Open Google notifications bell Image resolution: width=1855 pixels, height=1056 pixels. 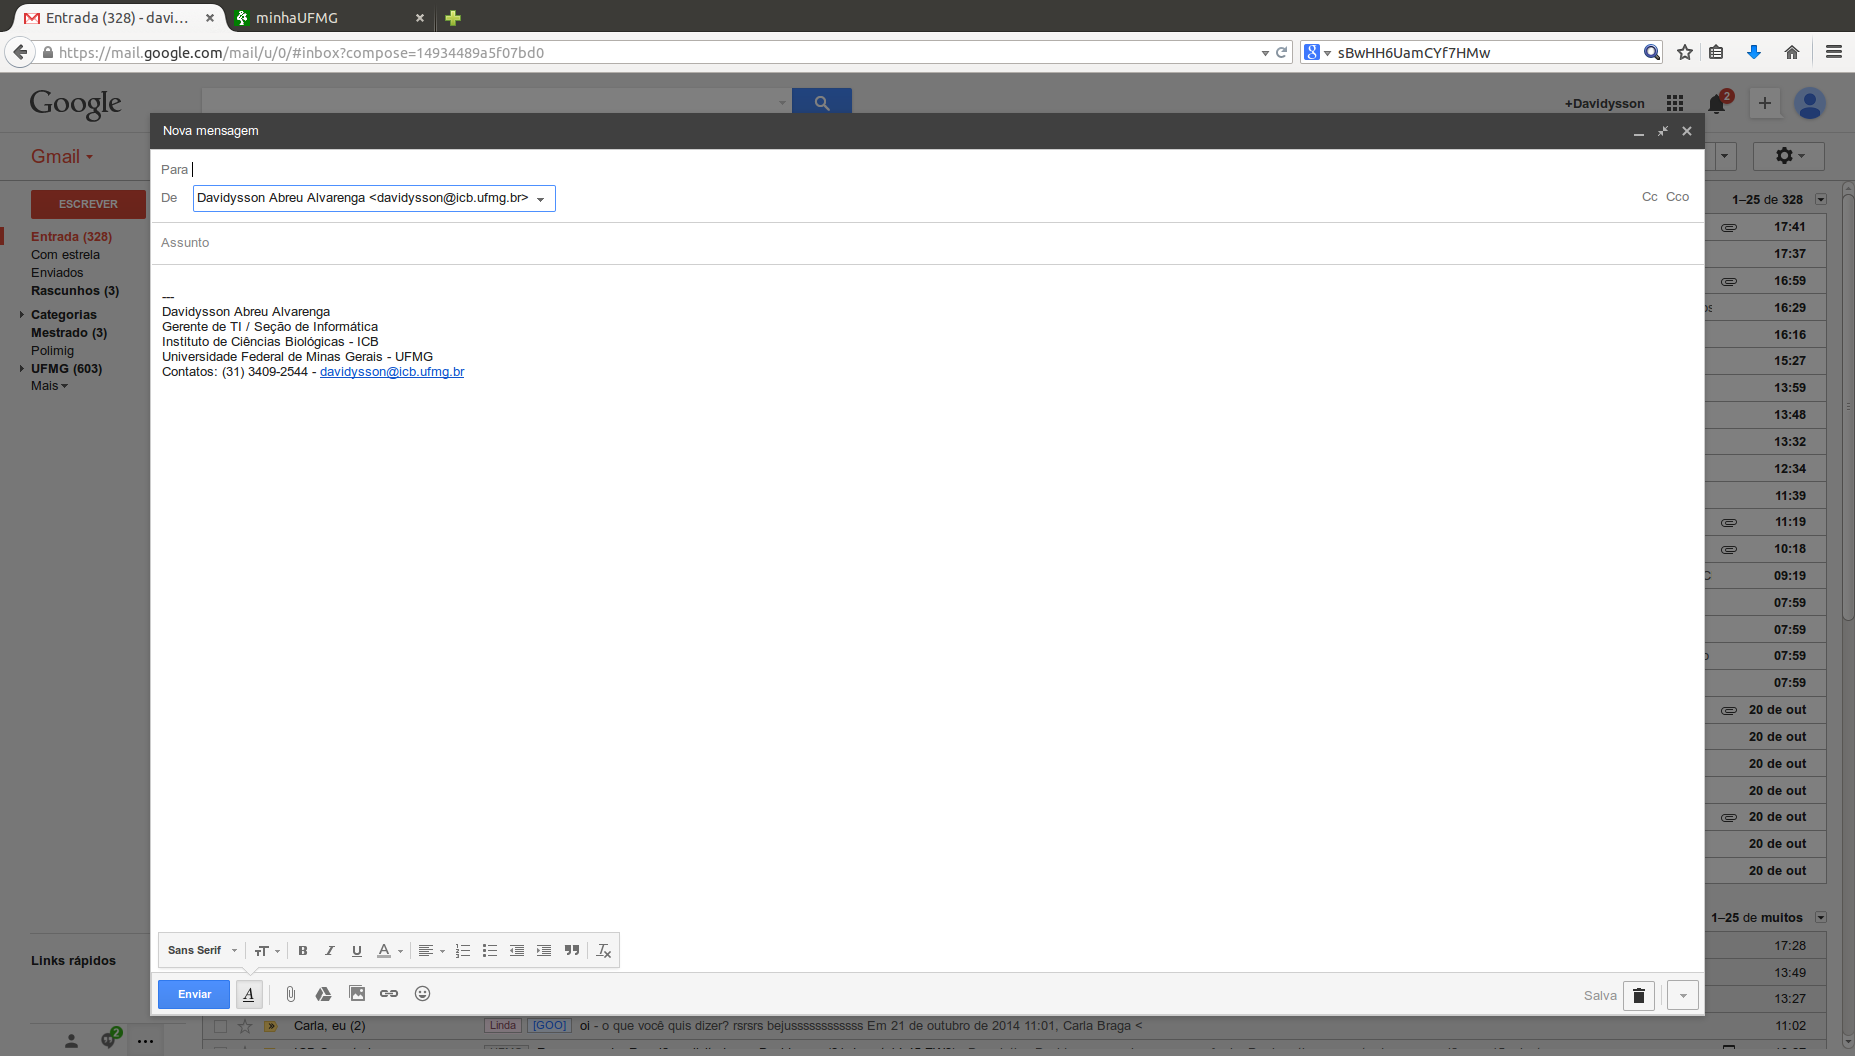[x=1717, y=103]
